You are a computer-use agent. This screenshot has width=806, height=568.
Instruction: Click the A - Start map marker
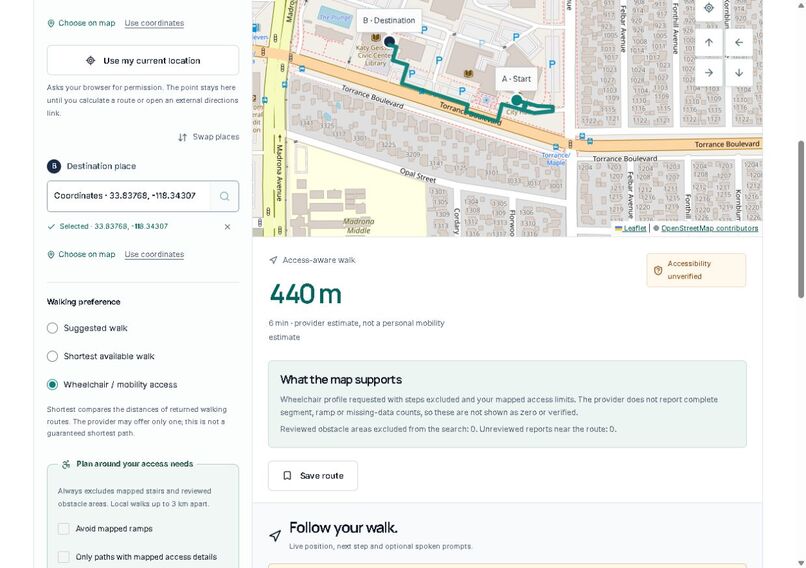pyautogui.click(x=517, y=100)
